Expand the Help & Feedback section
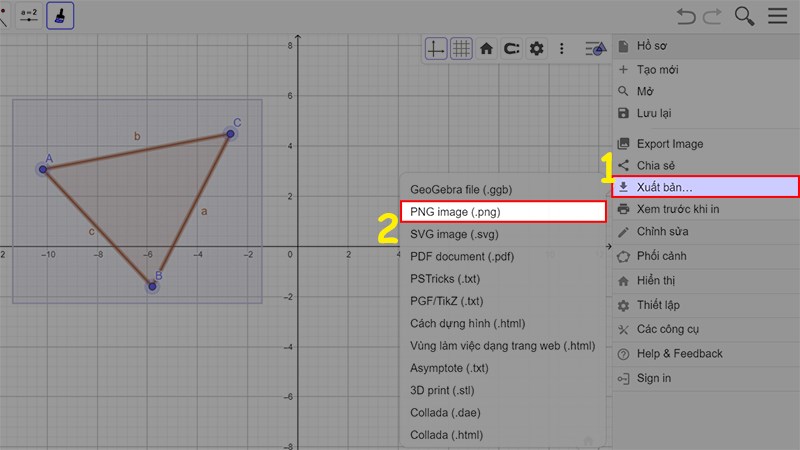The width and height of the screenshot is (800, 450). tap(706, 354)
